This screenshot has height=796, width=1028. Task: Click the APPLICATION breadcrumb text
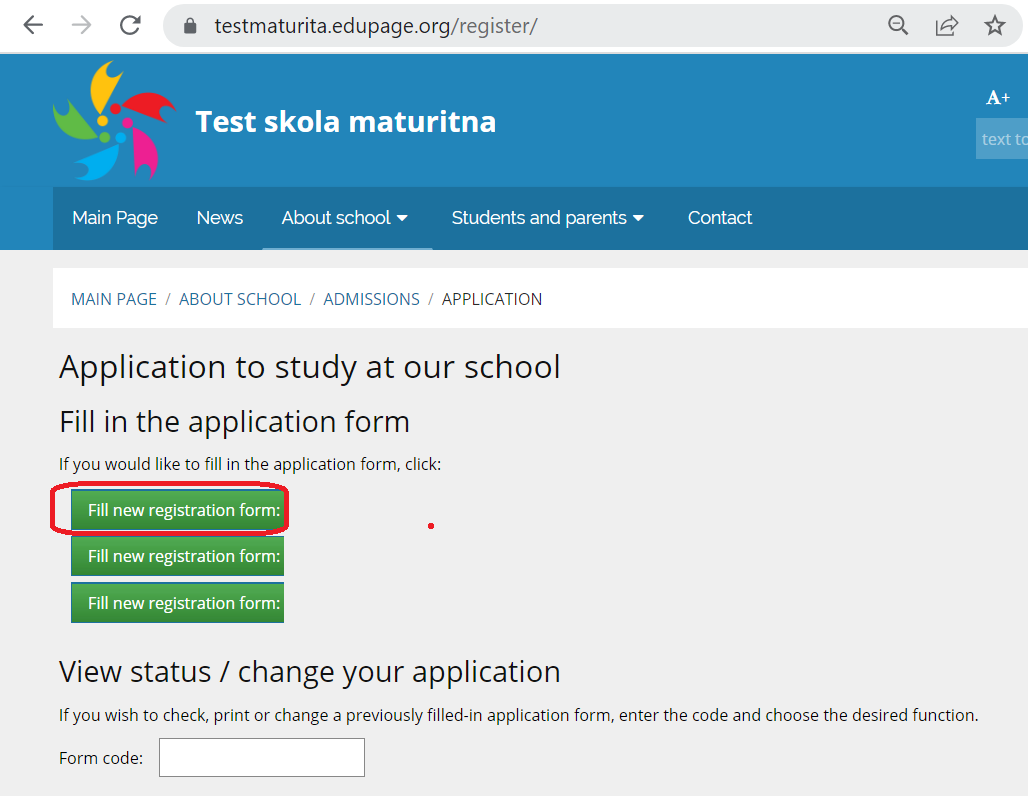(492, 299)
